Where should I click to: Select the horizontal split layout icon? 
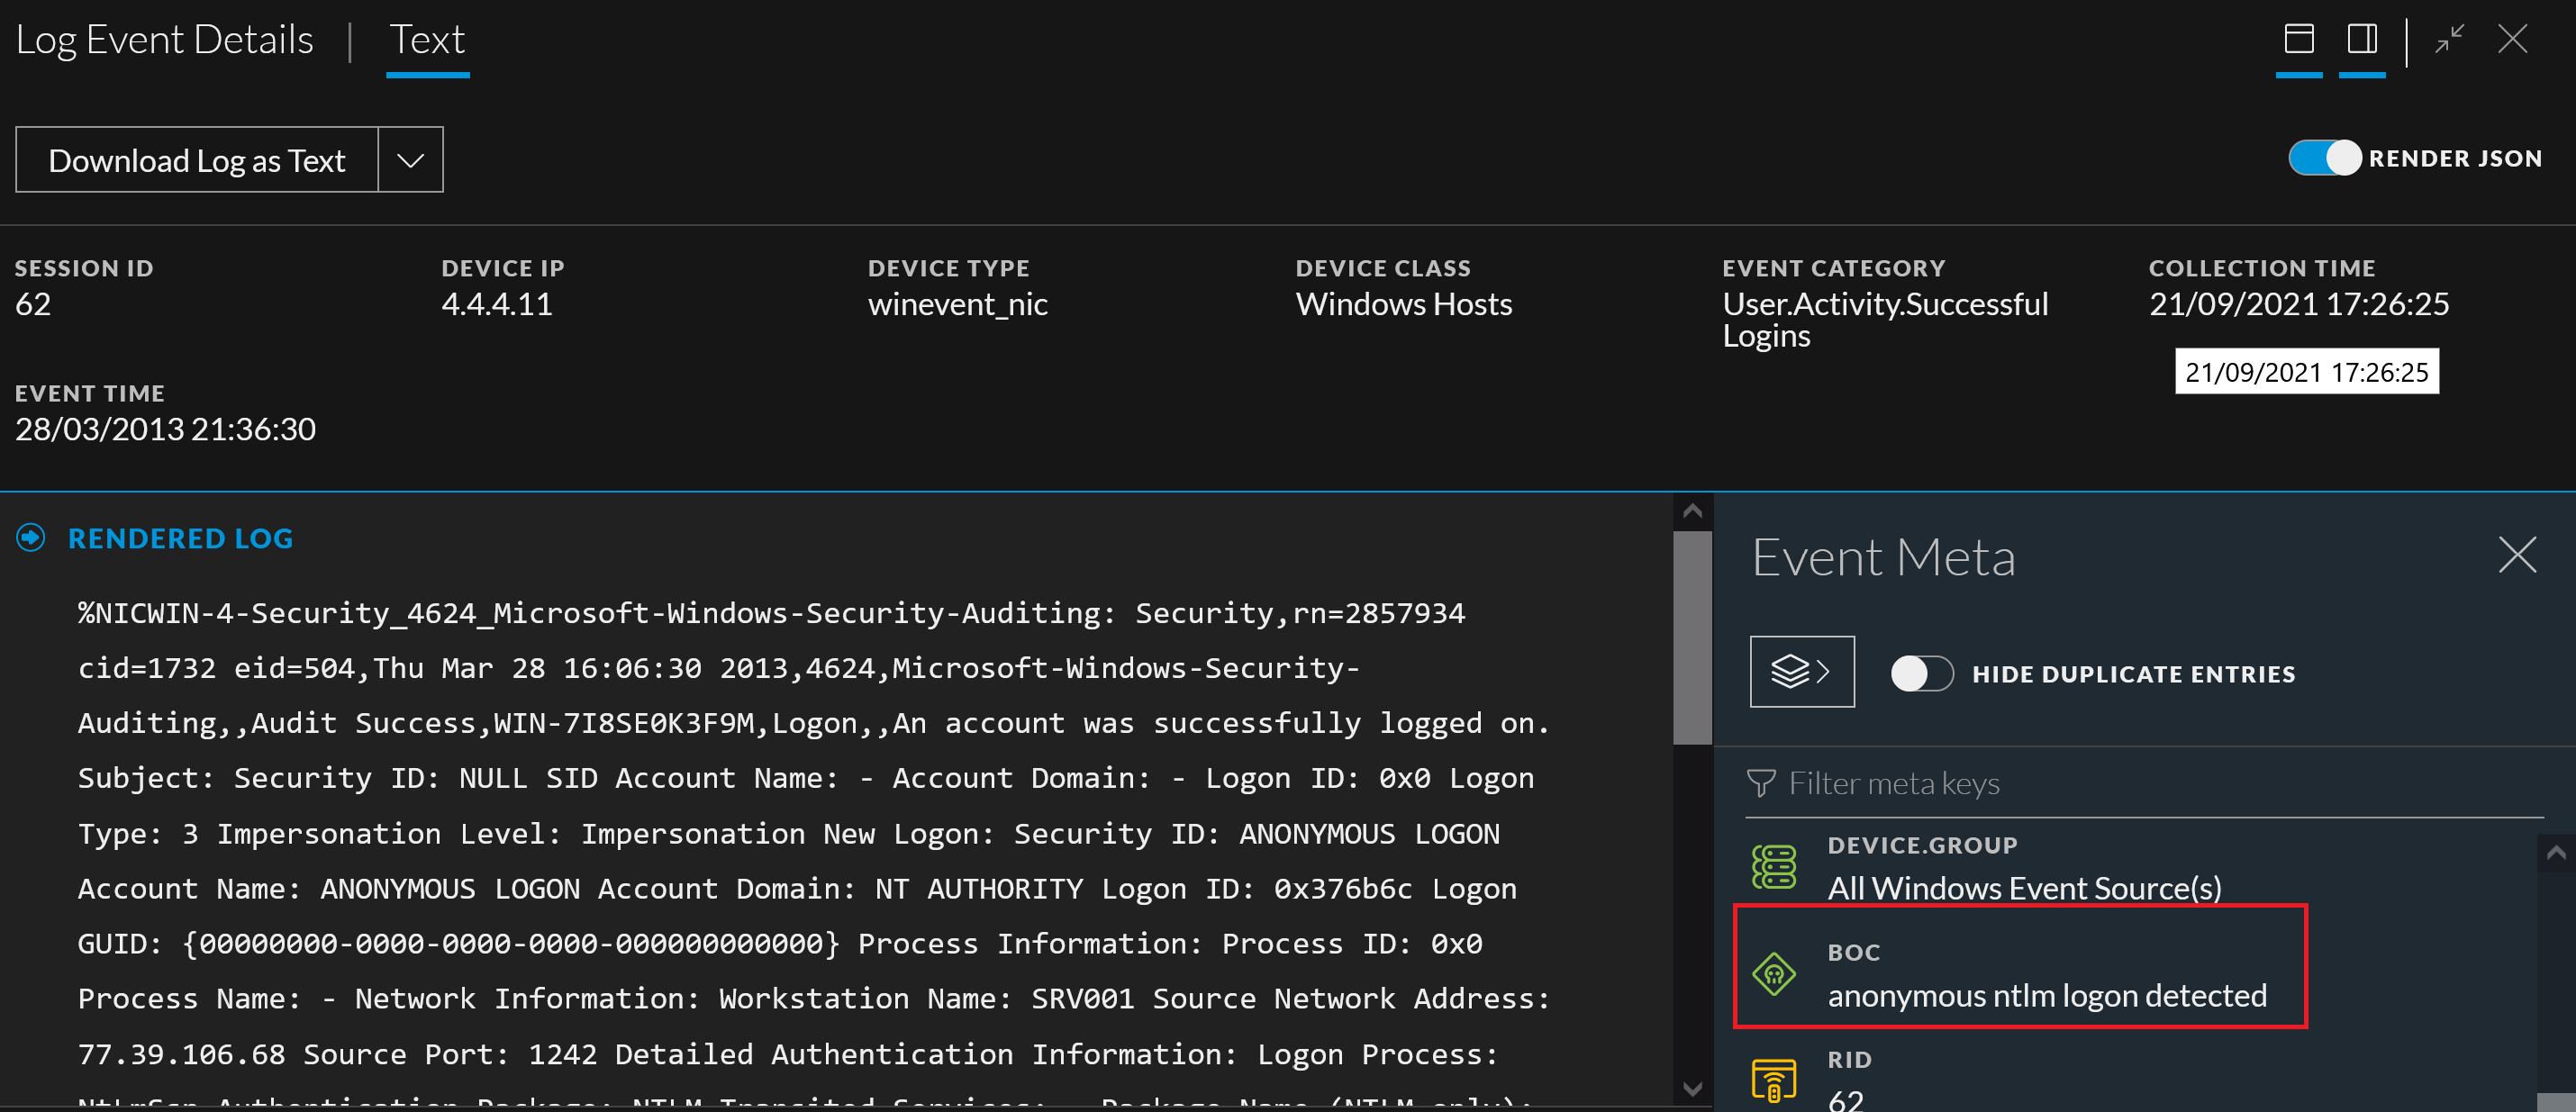(2299, 40)
